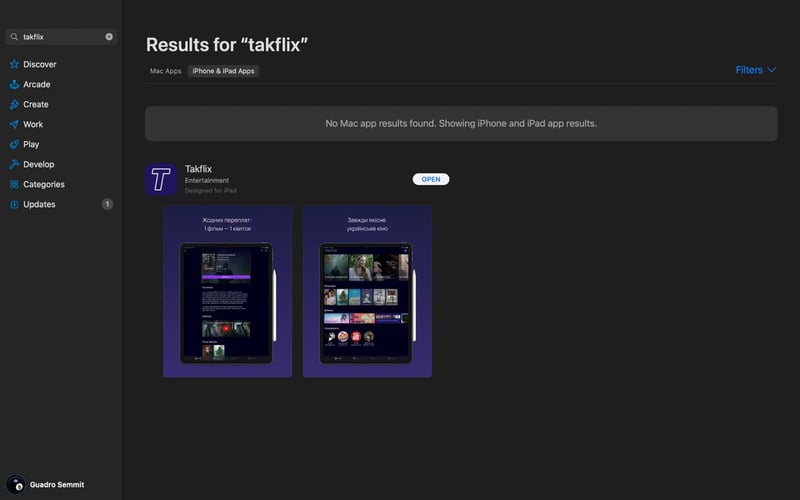800x500 pixels.
Task: Click the Updates download icon
Action: [14, 204]
